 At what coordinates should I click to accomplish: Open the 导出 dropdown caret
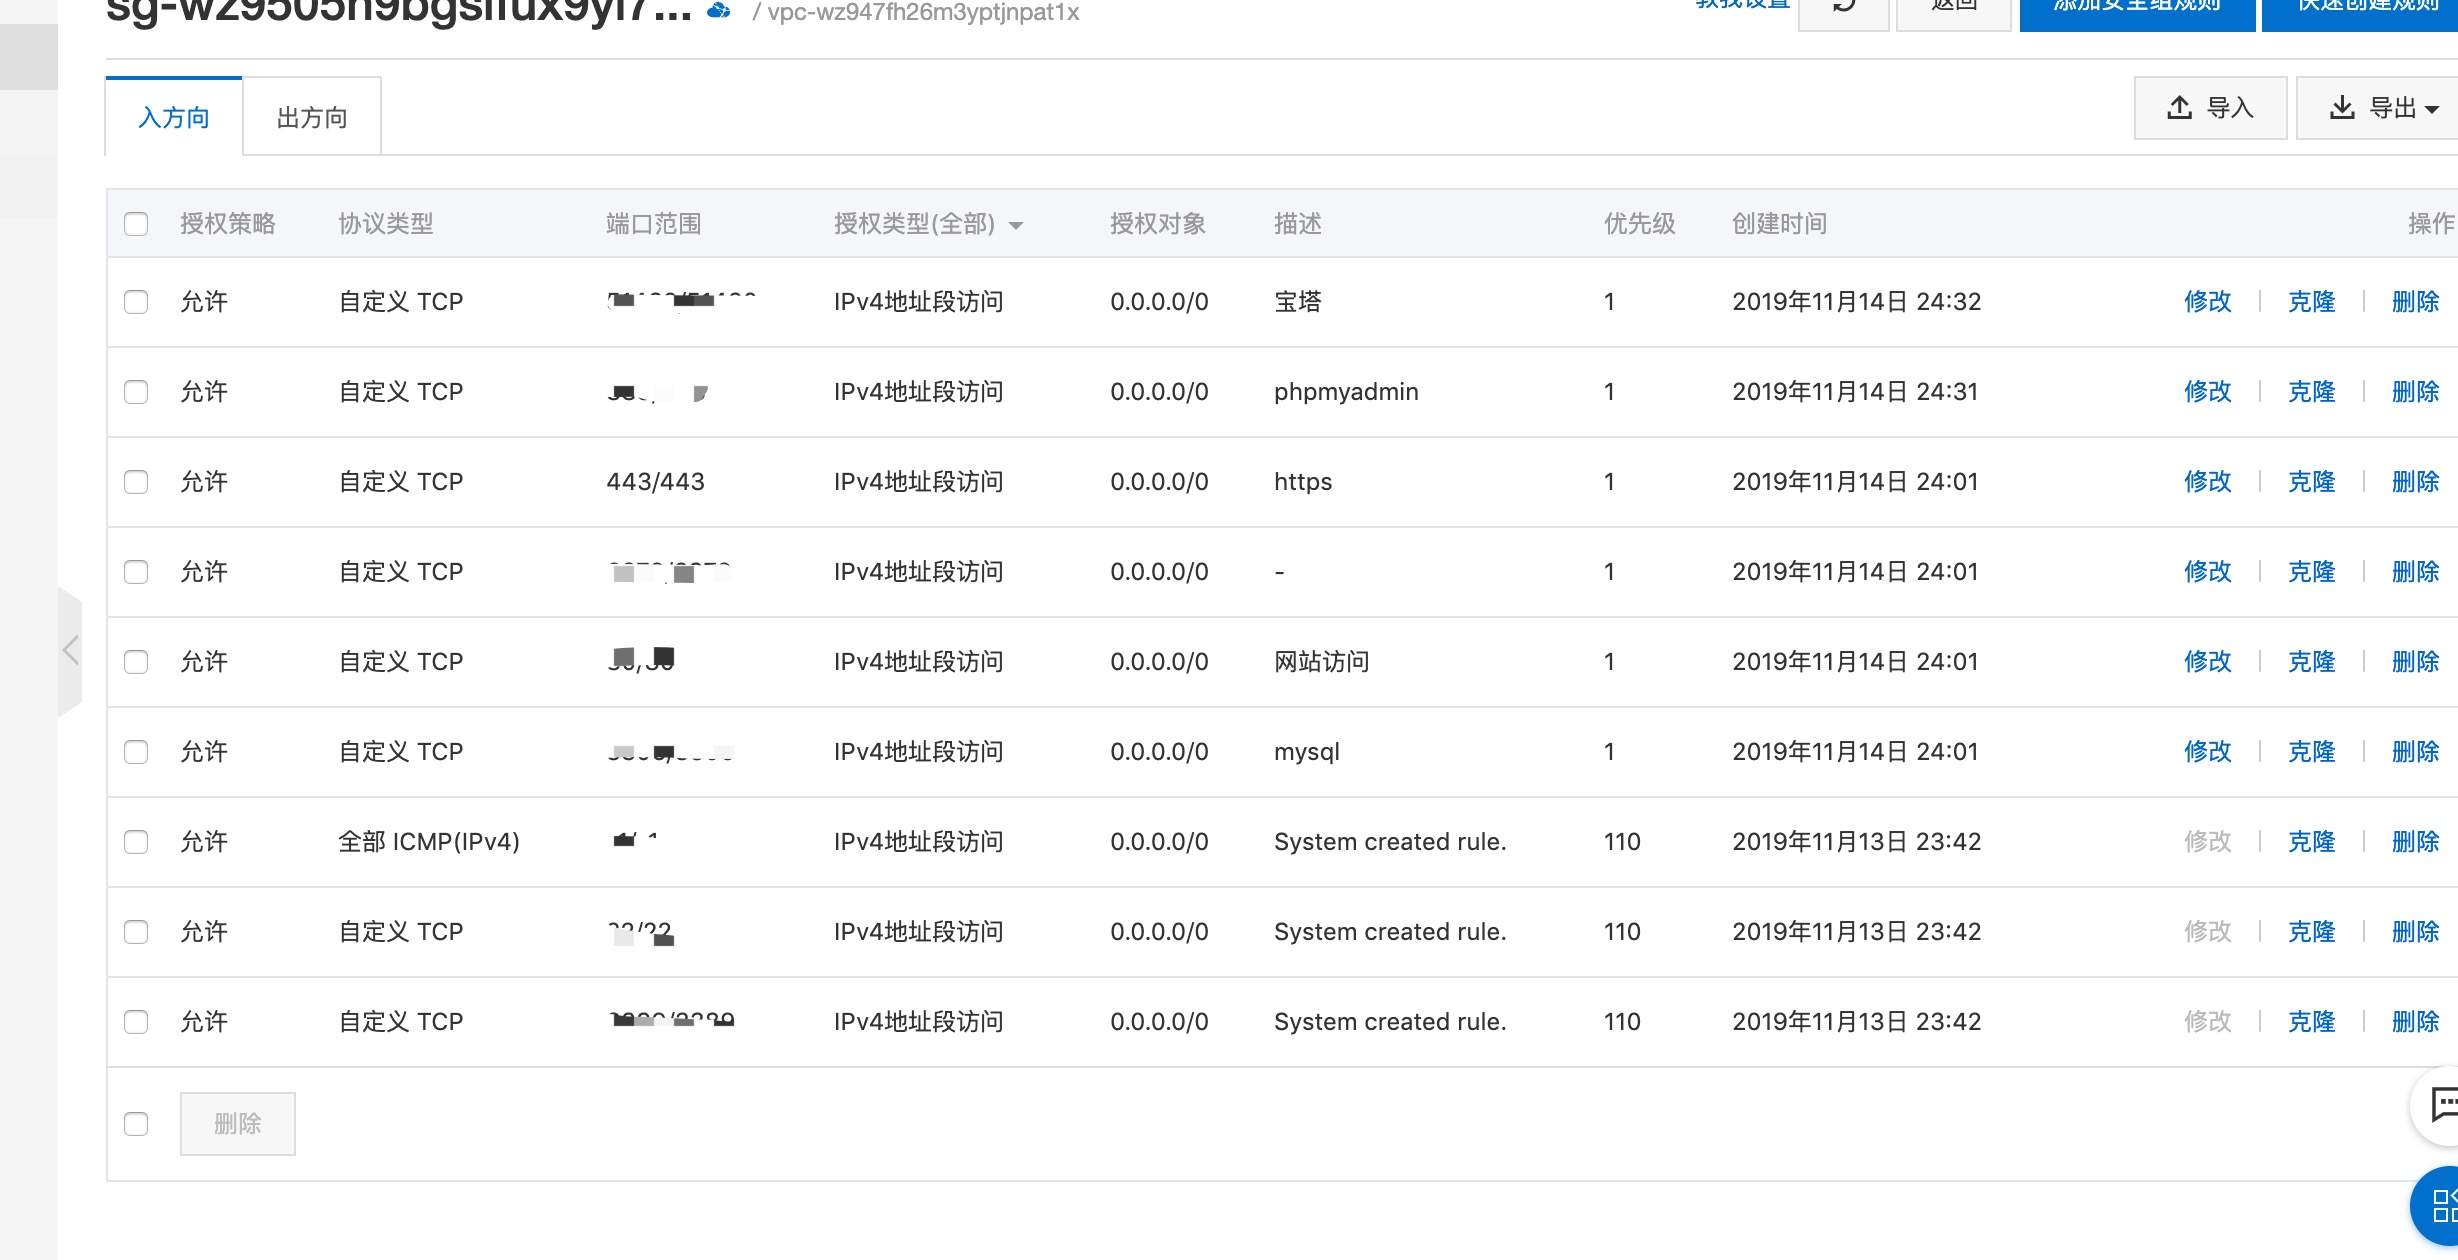coord(2432,108)
